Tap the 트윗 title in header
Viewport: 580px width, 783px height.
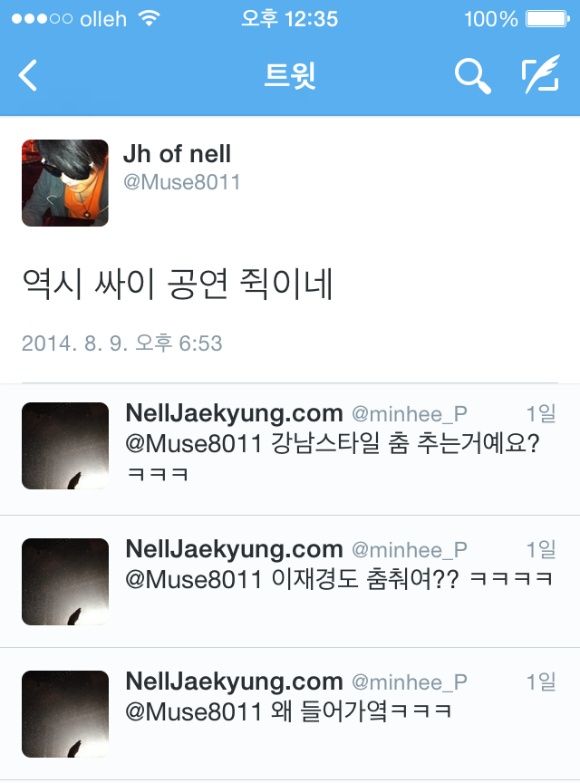tap(290, 75)
